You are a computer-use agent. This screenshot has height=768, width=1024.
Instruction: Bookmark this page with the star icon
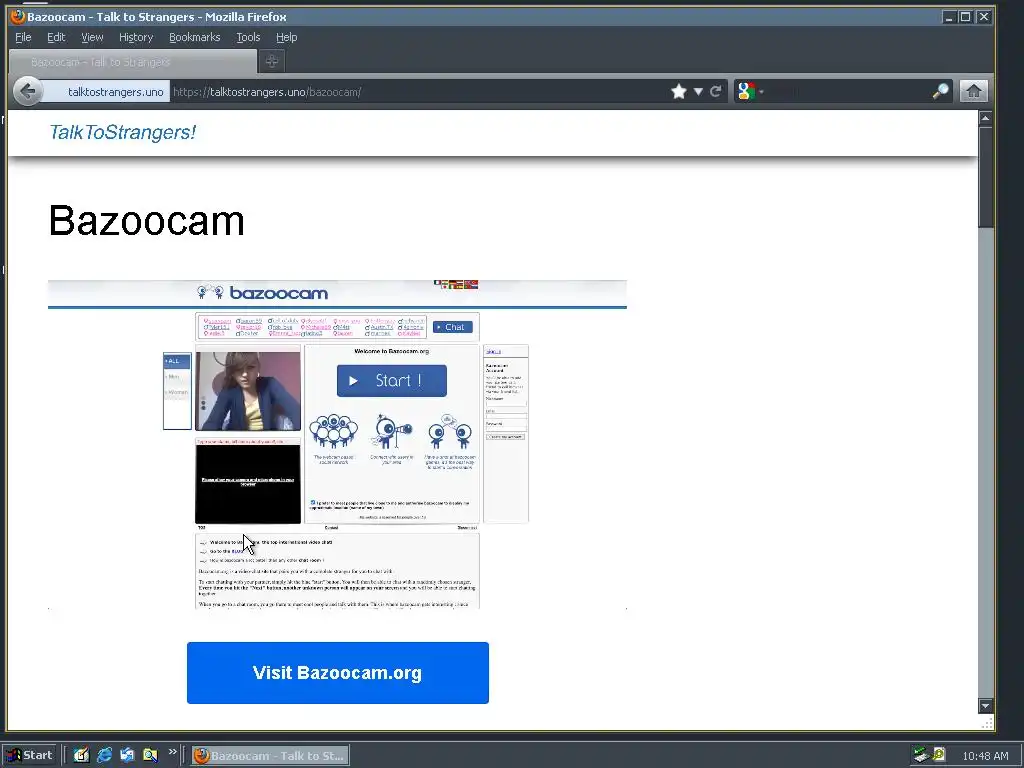[679, 91]
